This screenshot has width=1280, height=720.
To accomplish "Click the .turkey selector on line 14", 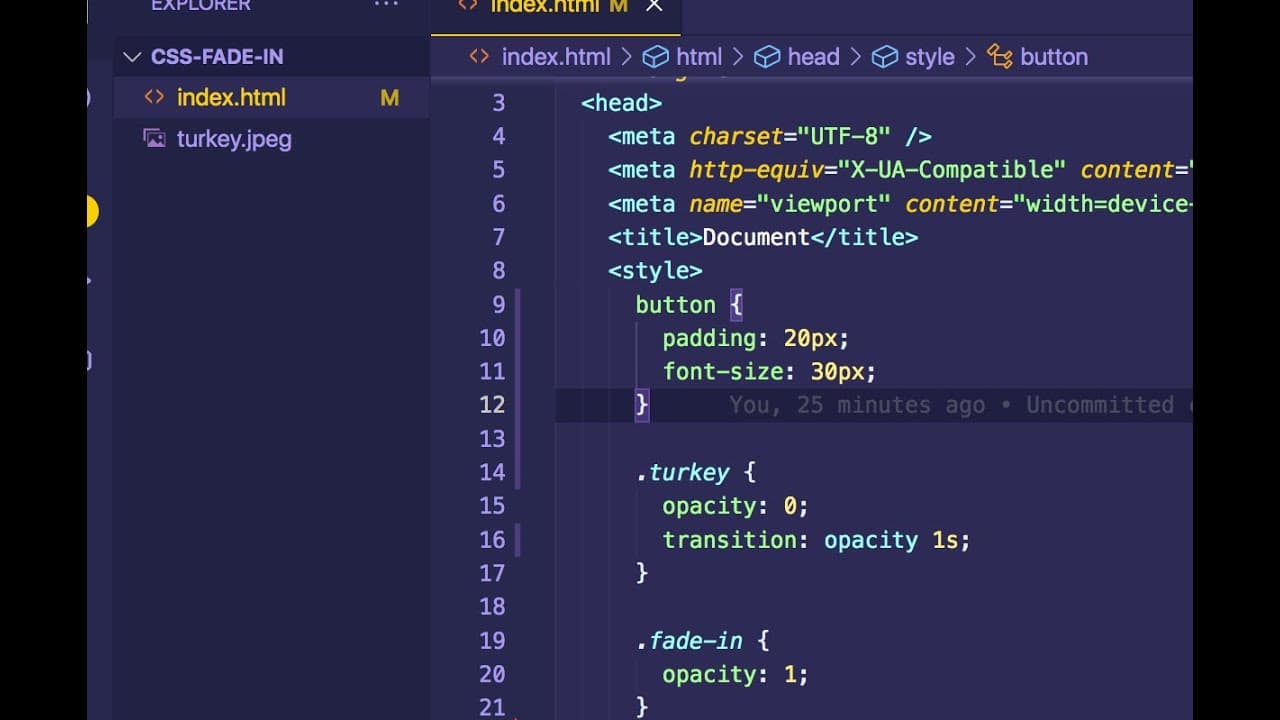I will (683, 472).
